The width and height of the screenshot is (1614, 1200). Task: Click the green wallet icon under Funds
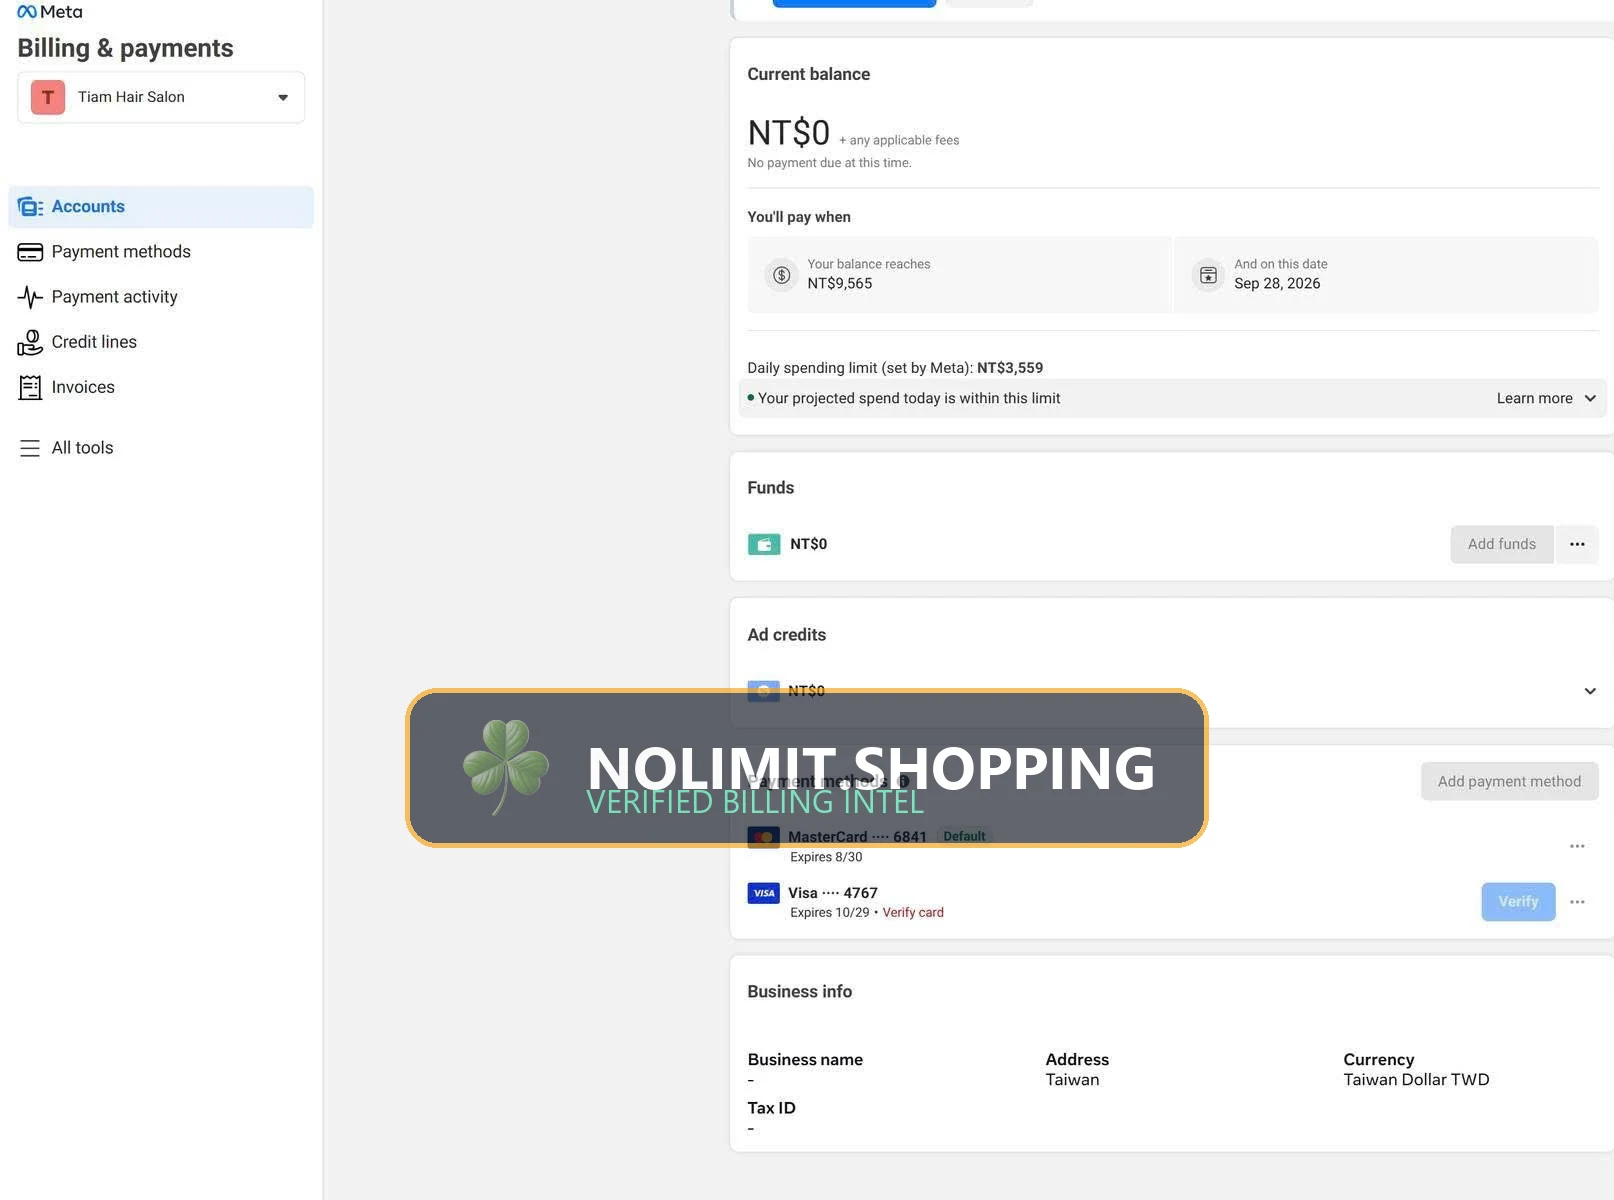(764, 544)
